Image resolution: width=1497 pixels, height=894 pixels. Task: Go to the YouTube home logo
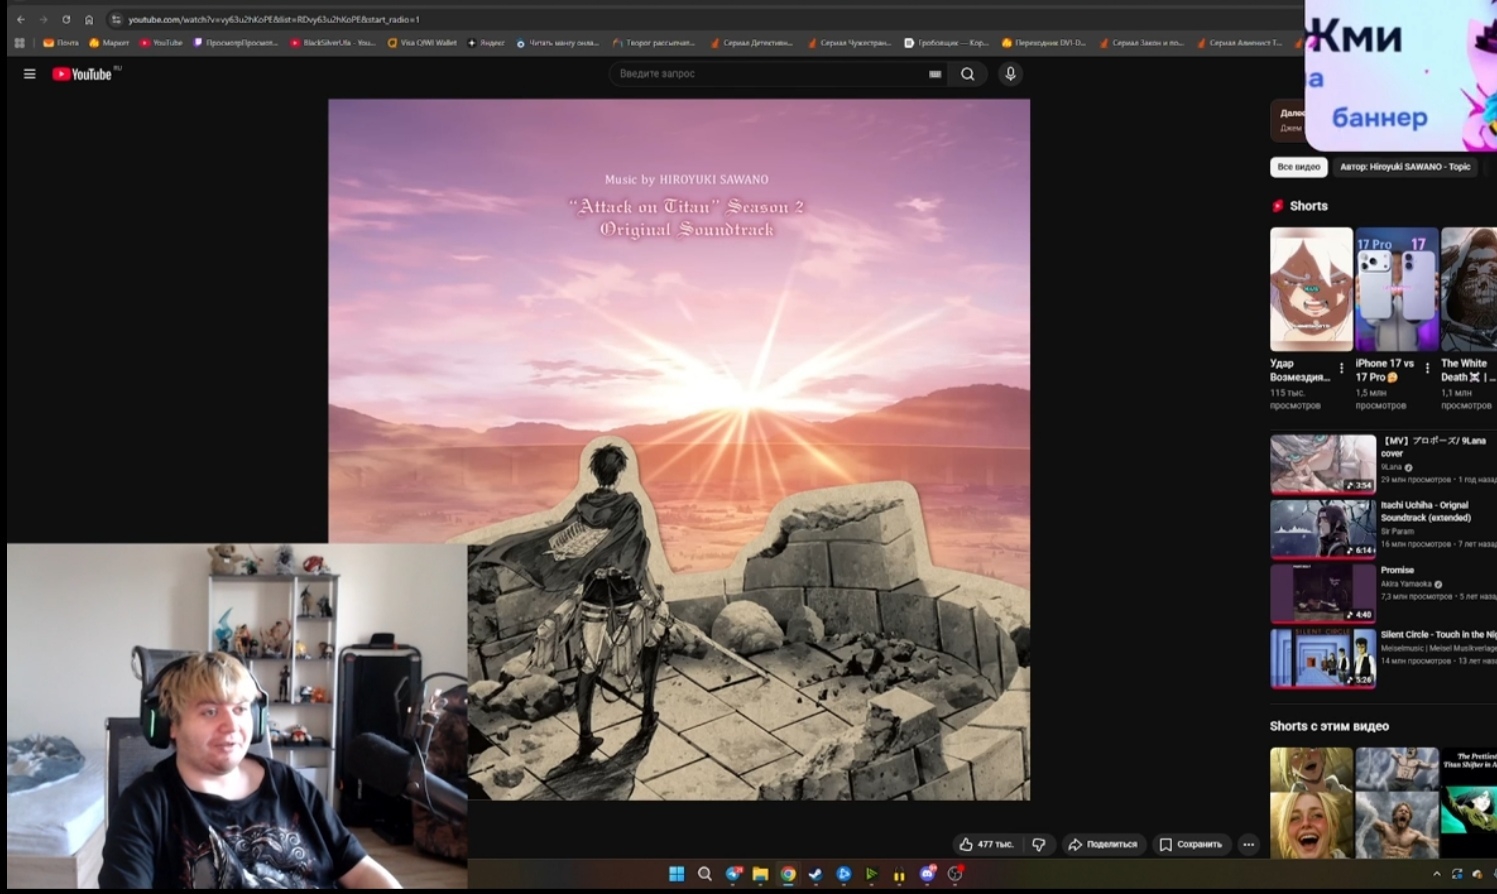[x=82, y=74]
